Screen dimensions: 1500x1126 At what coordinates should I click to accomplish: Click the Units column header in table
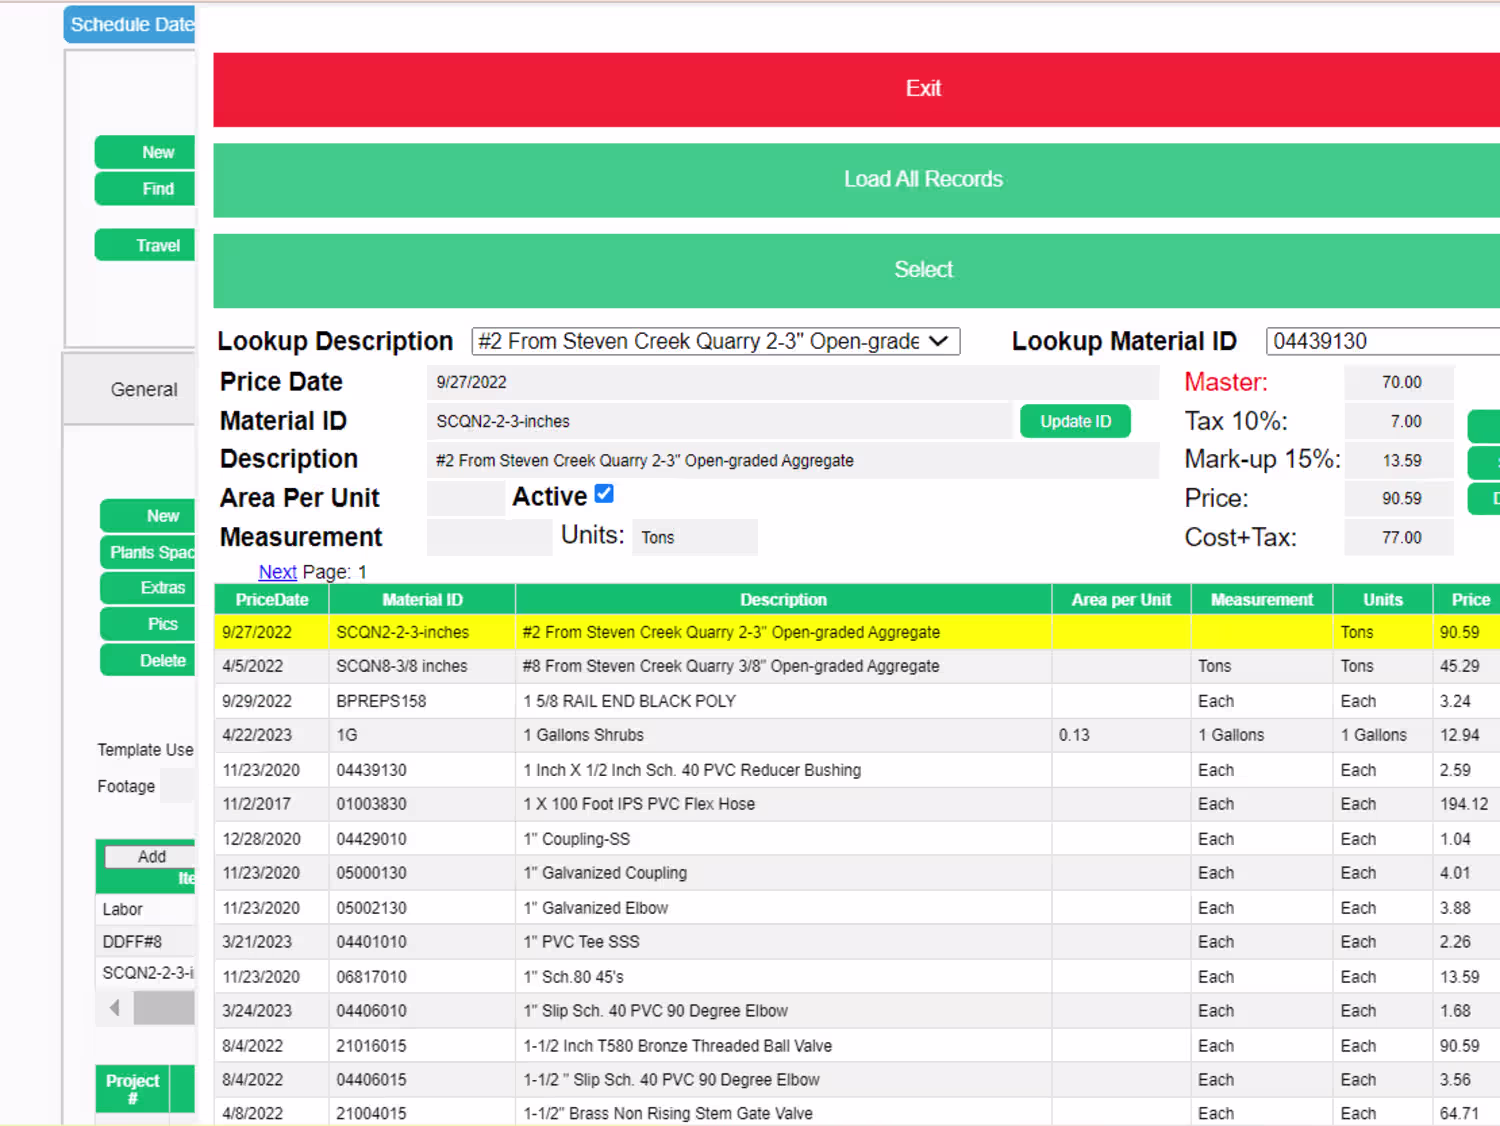[x=1382, y=600]
